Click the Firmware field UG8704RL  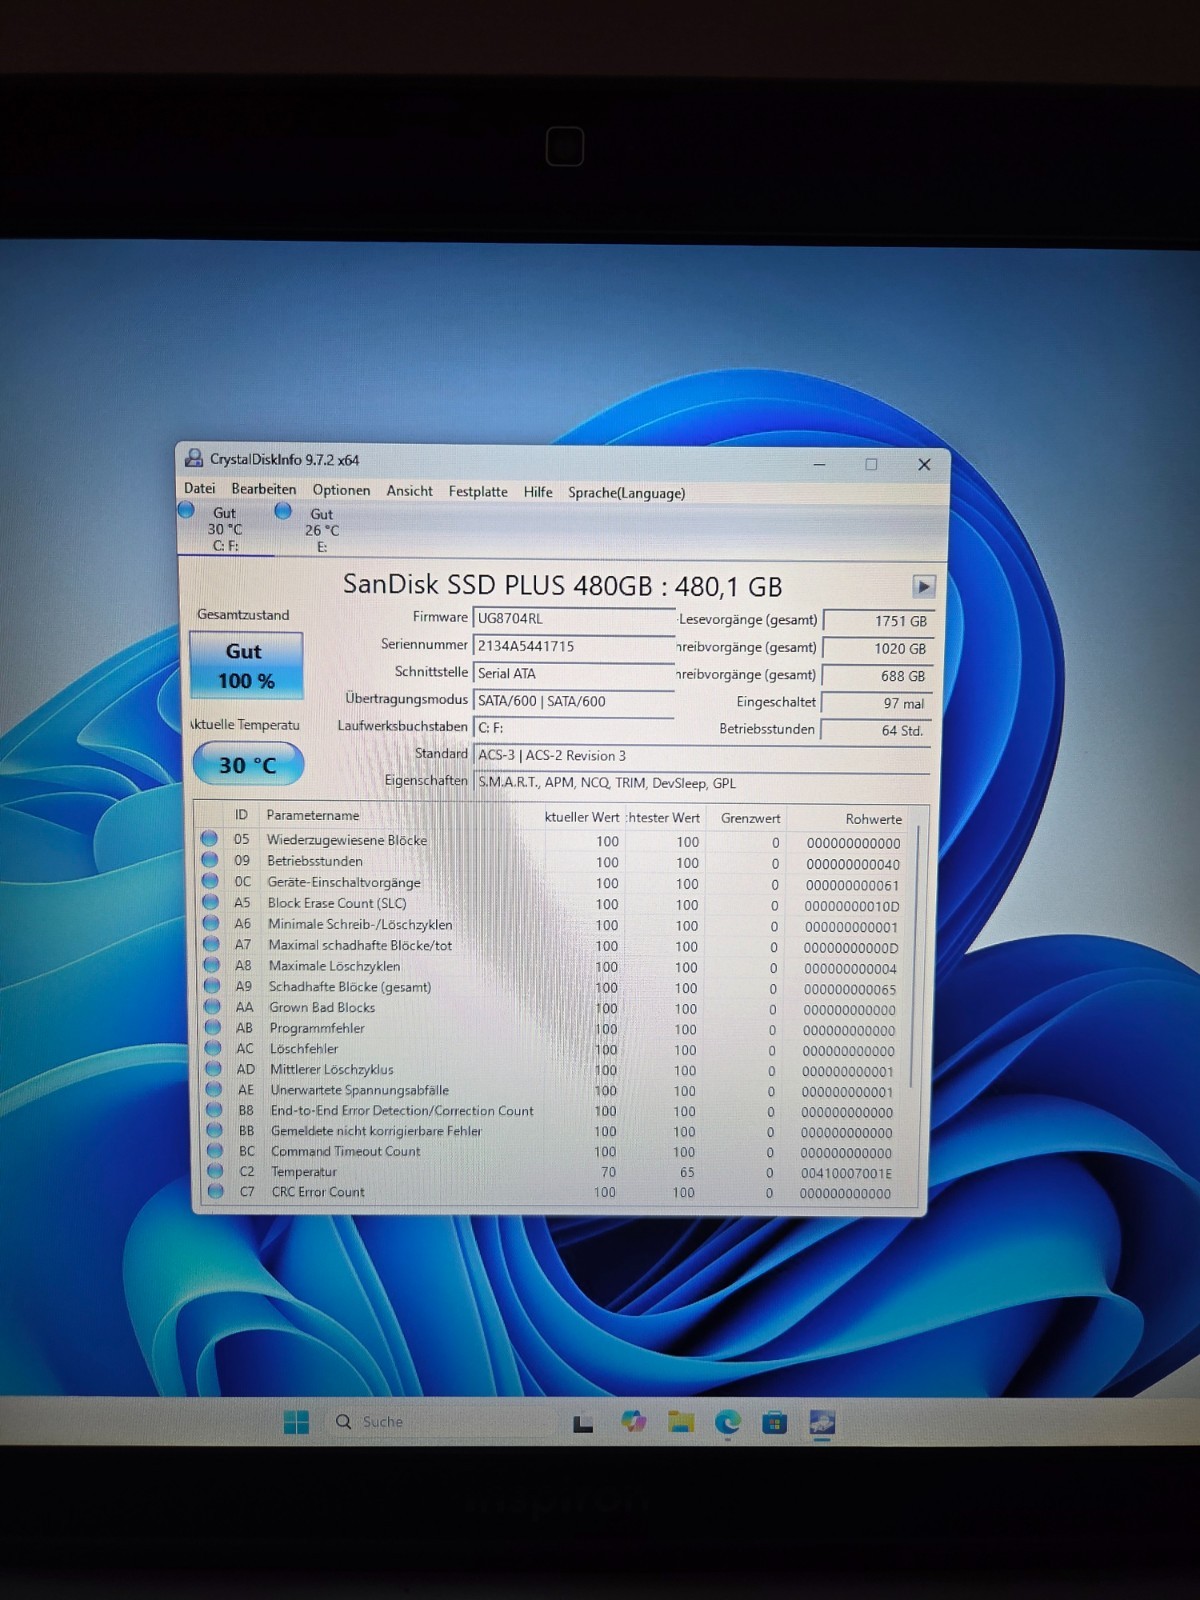pos(573,619)
